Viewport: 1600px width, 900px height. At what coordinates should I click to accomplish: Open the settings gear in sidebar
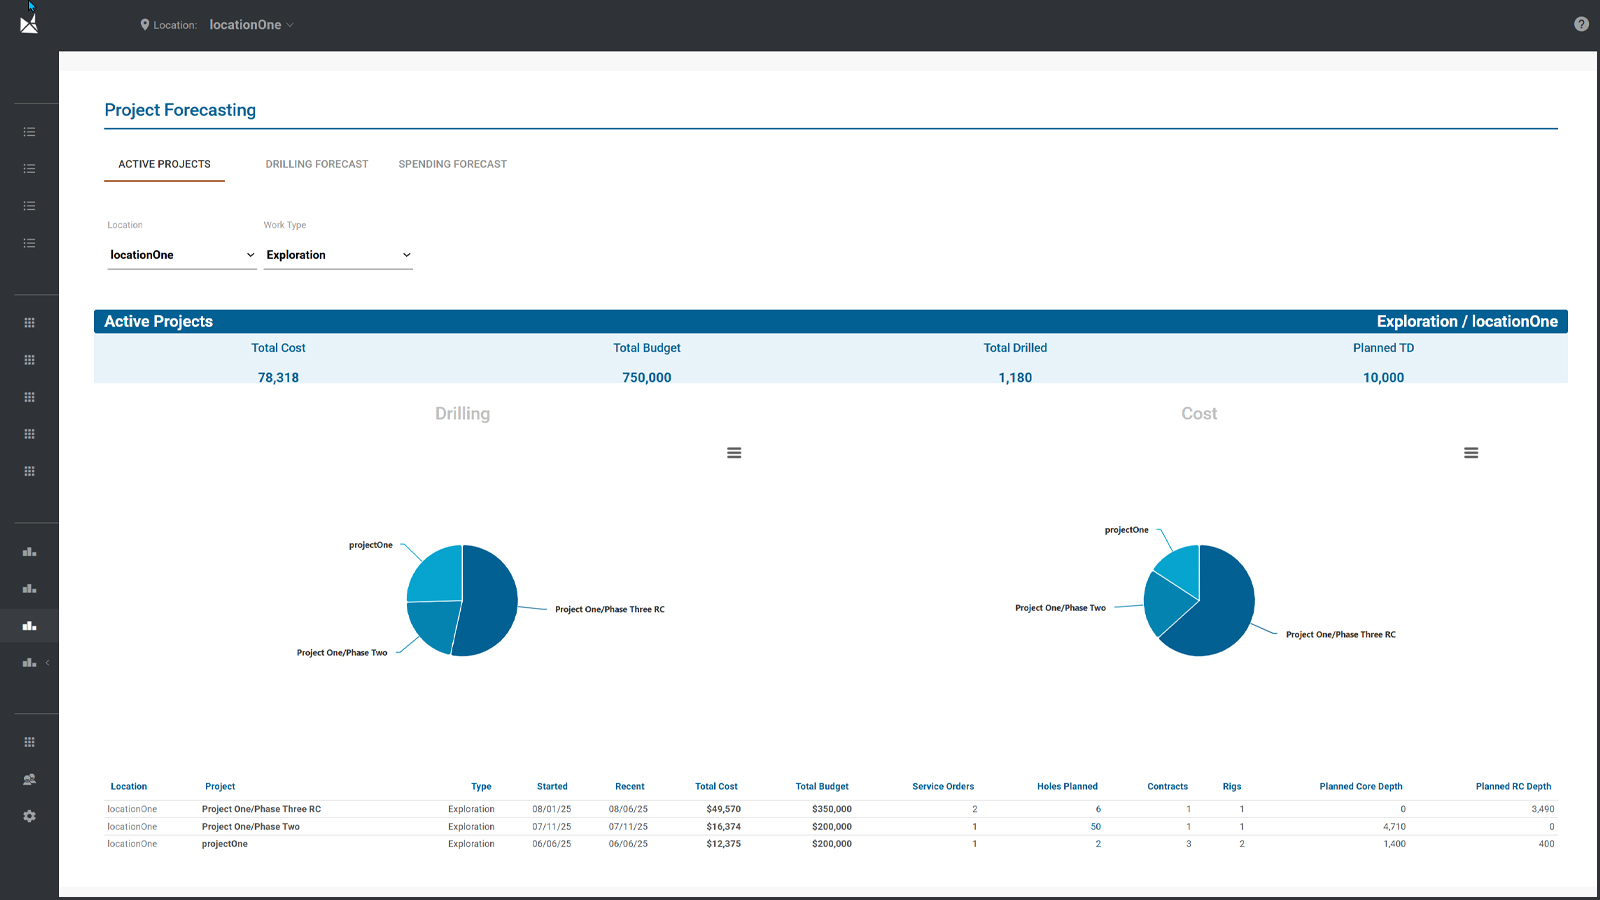pos(29,816)
